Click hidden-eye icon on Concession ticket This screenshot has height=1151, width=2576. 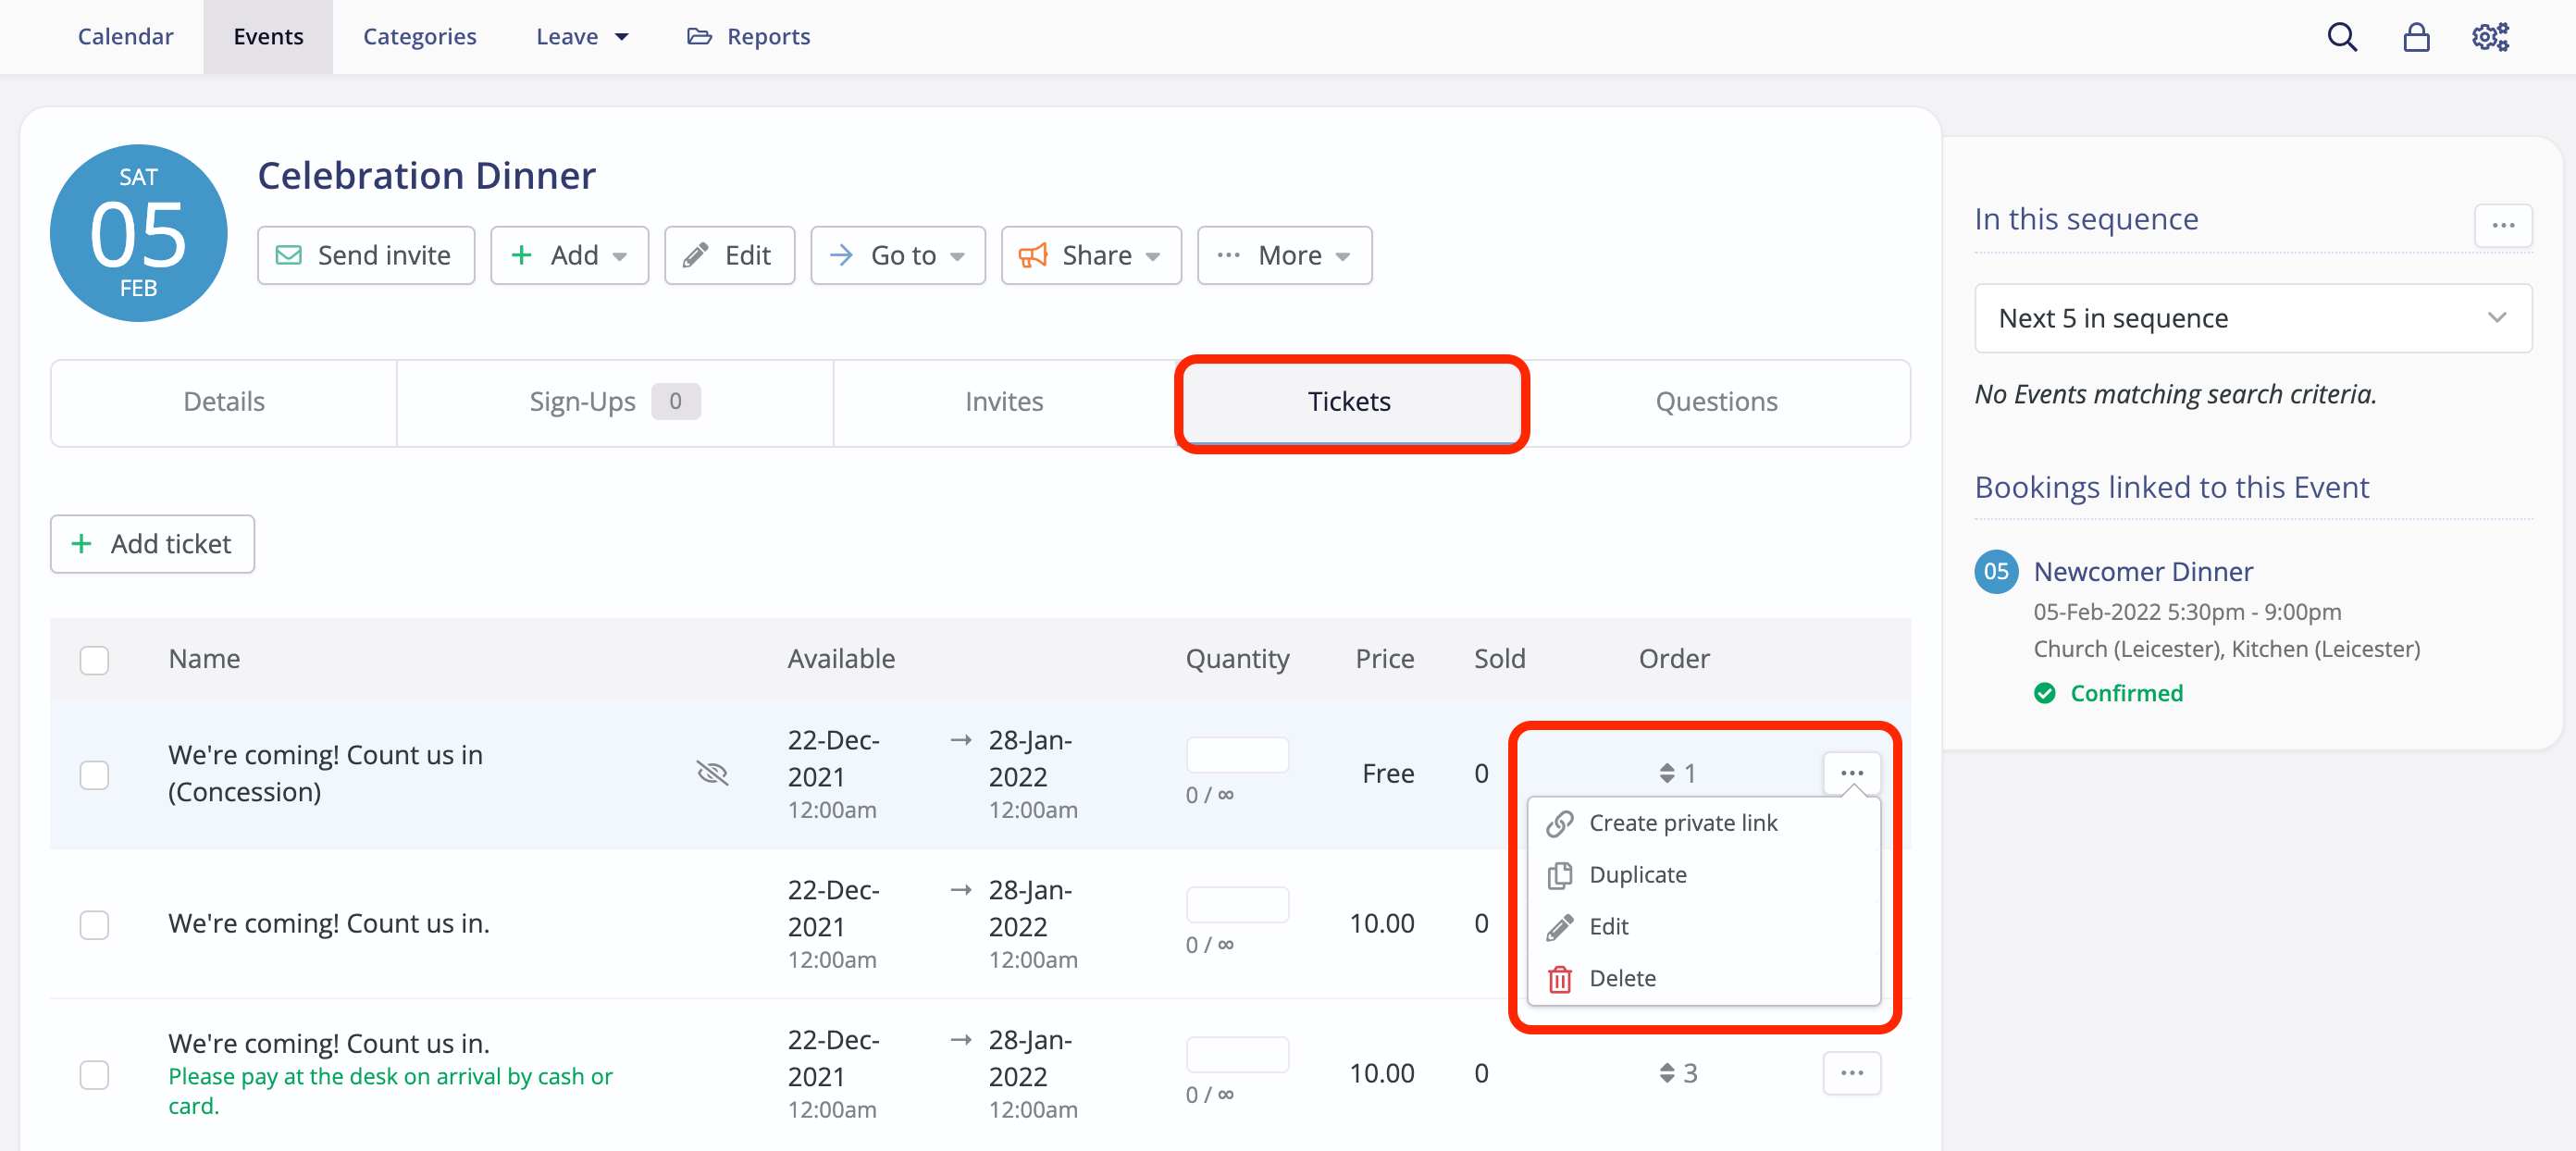click(712, 773)
